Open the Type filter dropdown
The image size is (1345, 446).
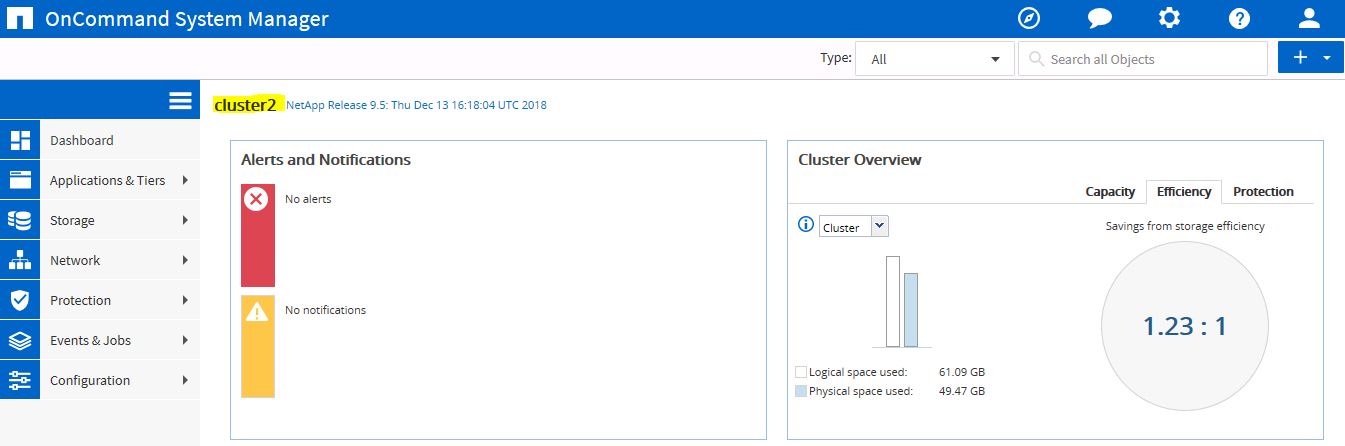(x=935, y=59)
